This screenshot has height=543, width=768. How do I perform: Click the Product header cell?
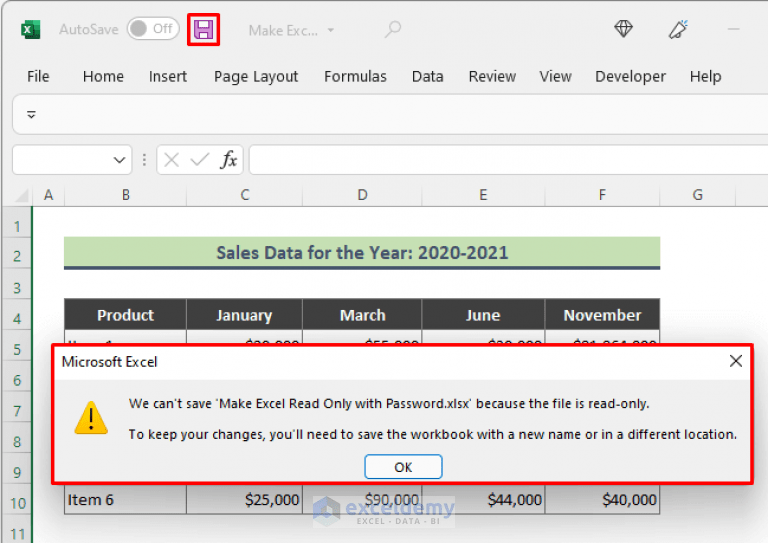125,315
